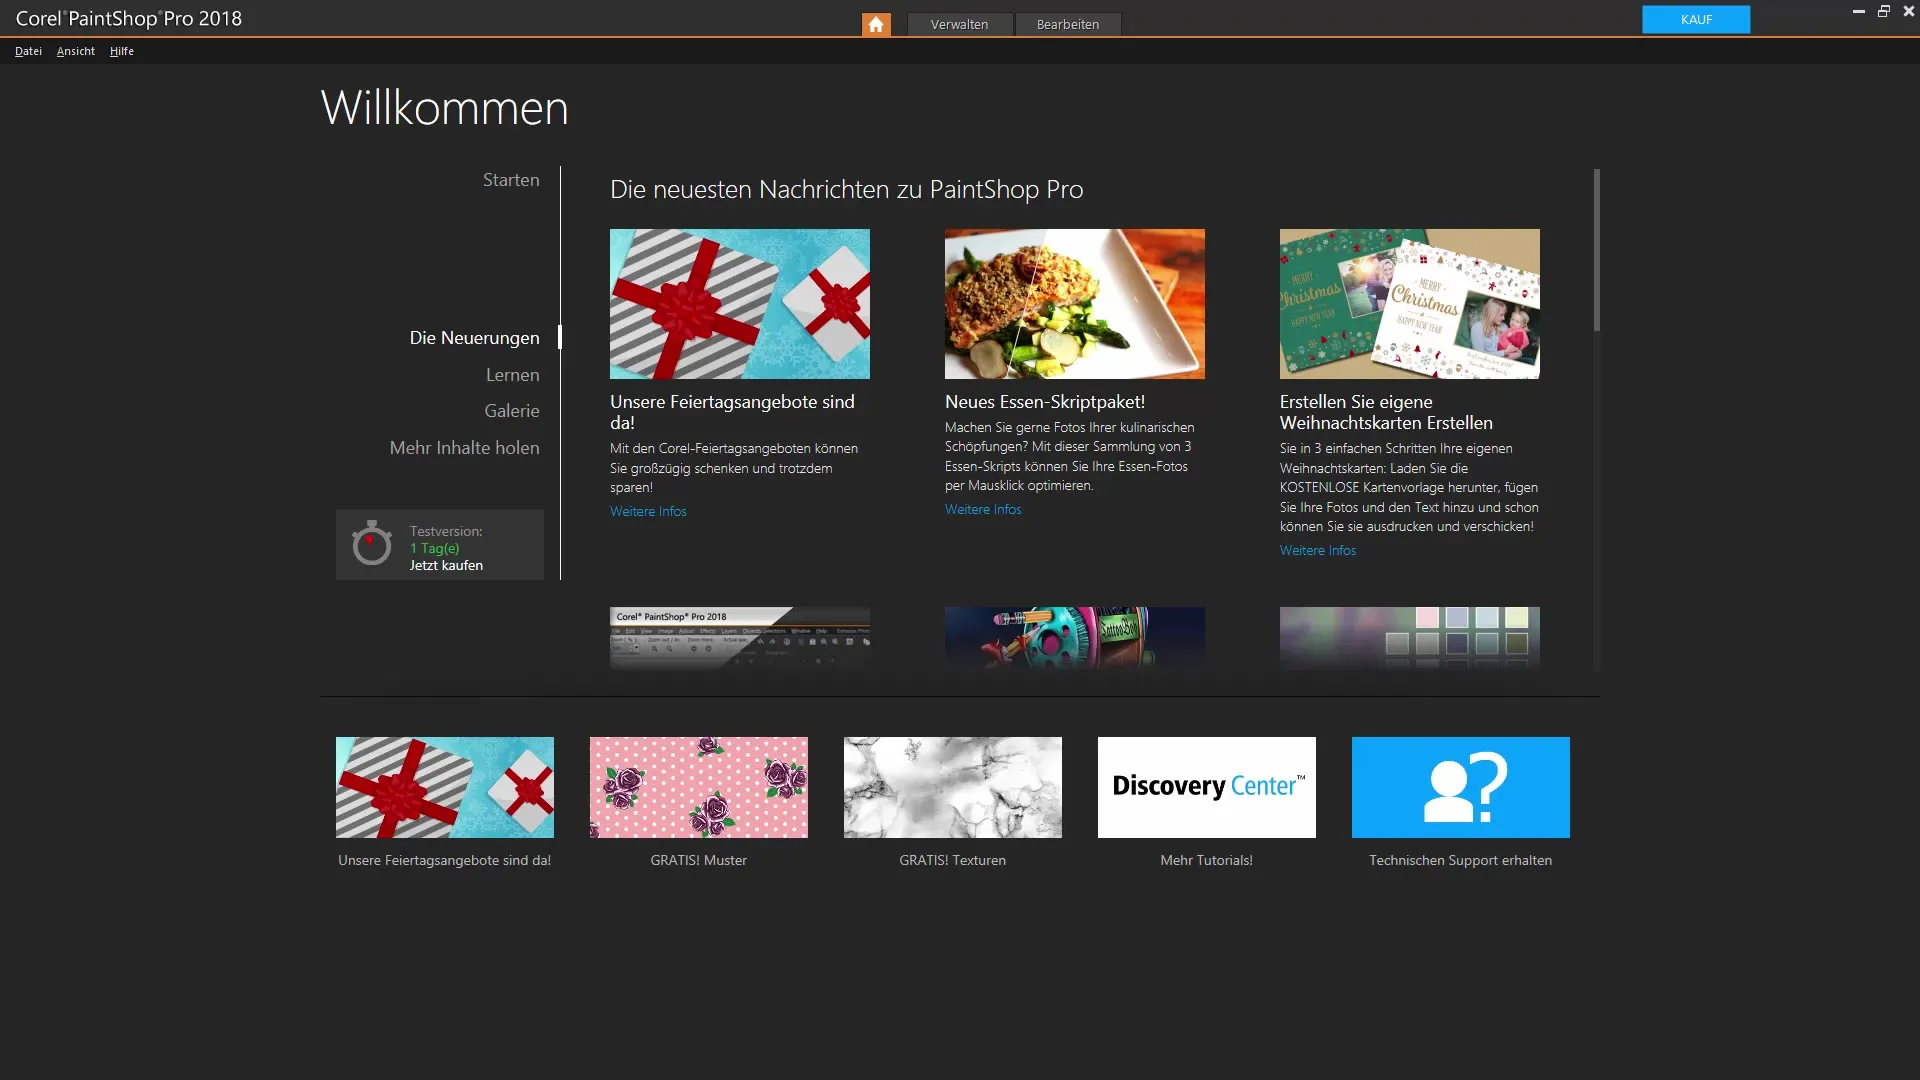Click the Unsere Feiertagsangebote sind da! headline
The height and width of the screenshot is (1080, 1920).
pos(732,412)
